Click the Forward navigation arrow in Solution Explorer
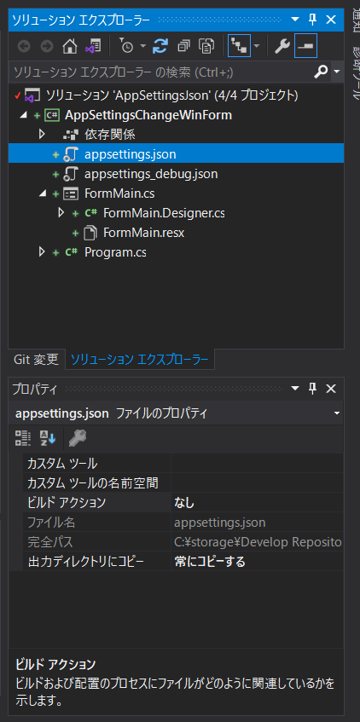This screenshot has width=360, height=722. coord(46,46)
